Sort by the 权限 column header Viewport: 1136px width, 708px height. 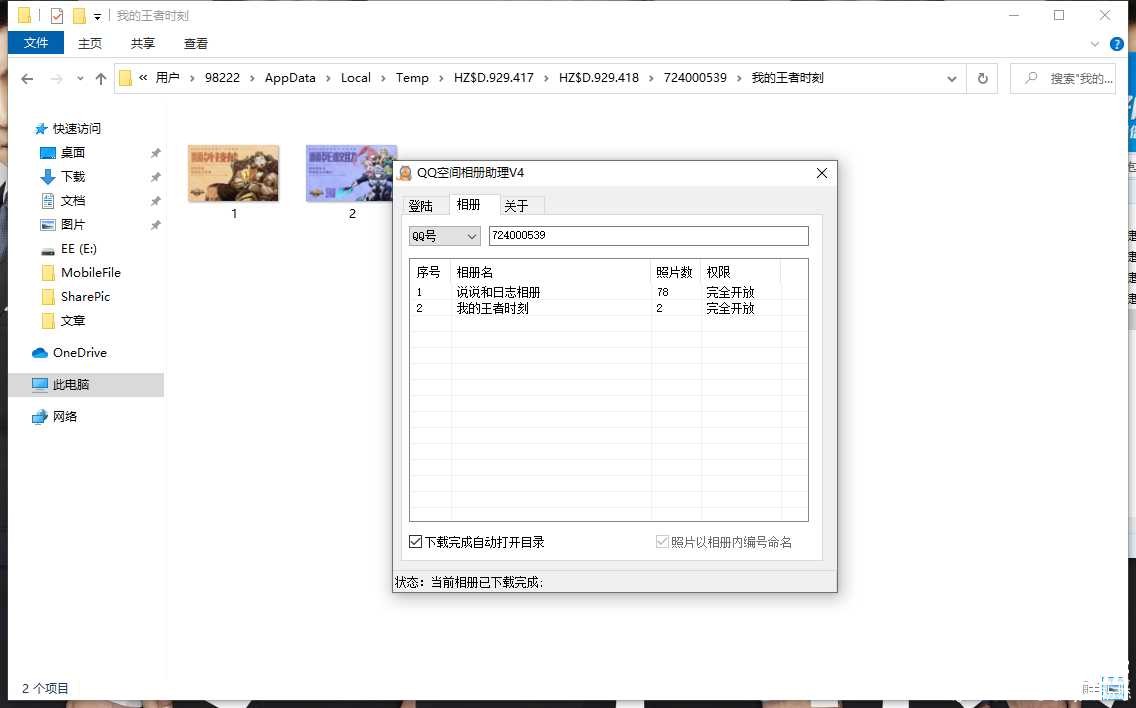click(x=740, y=272)
